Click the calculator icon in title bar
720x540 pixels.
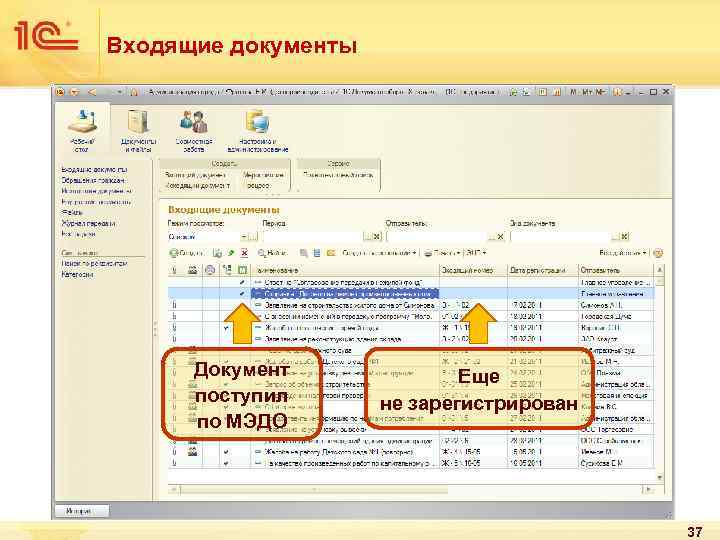tap(542, 92)
